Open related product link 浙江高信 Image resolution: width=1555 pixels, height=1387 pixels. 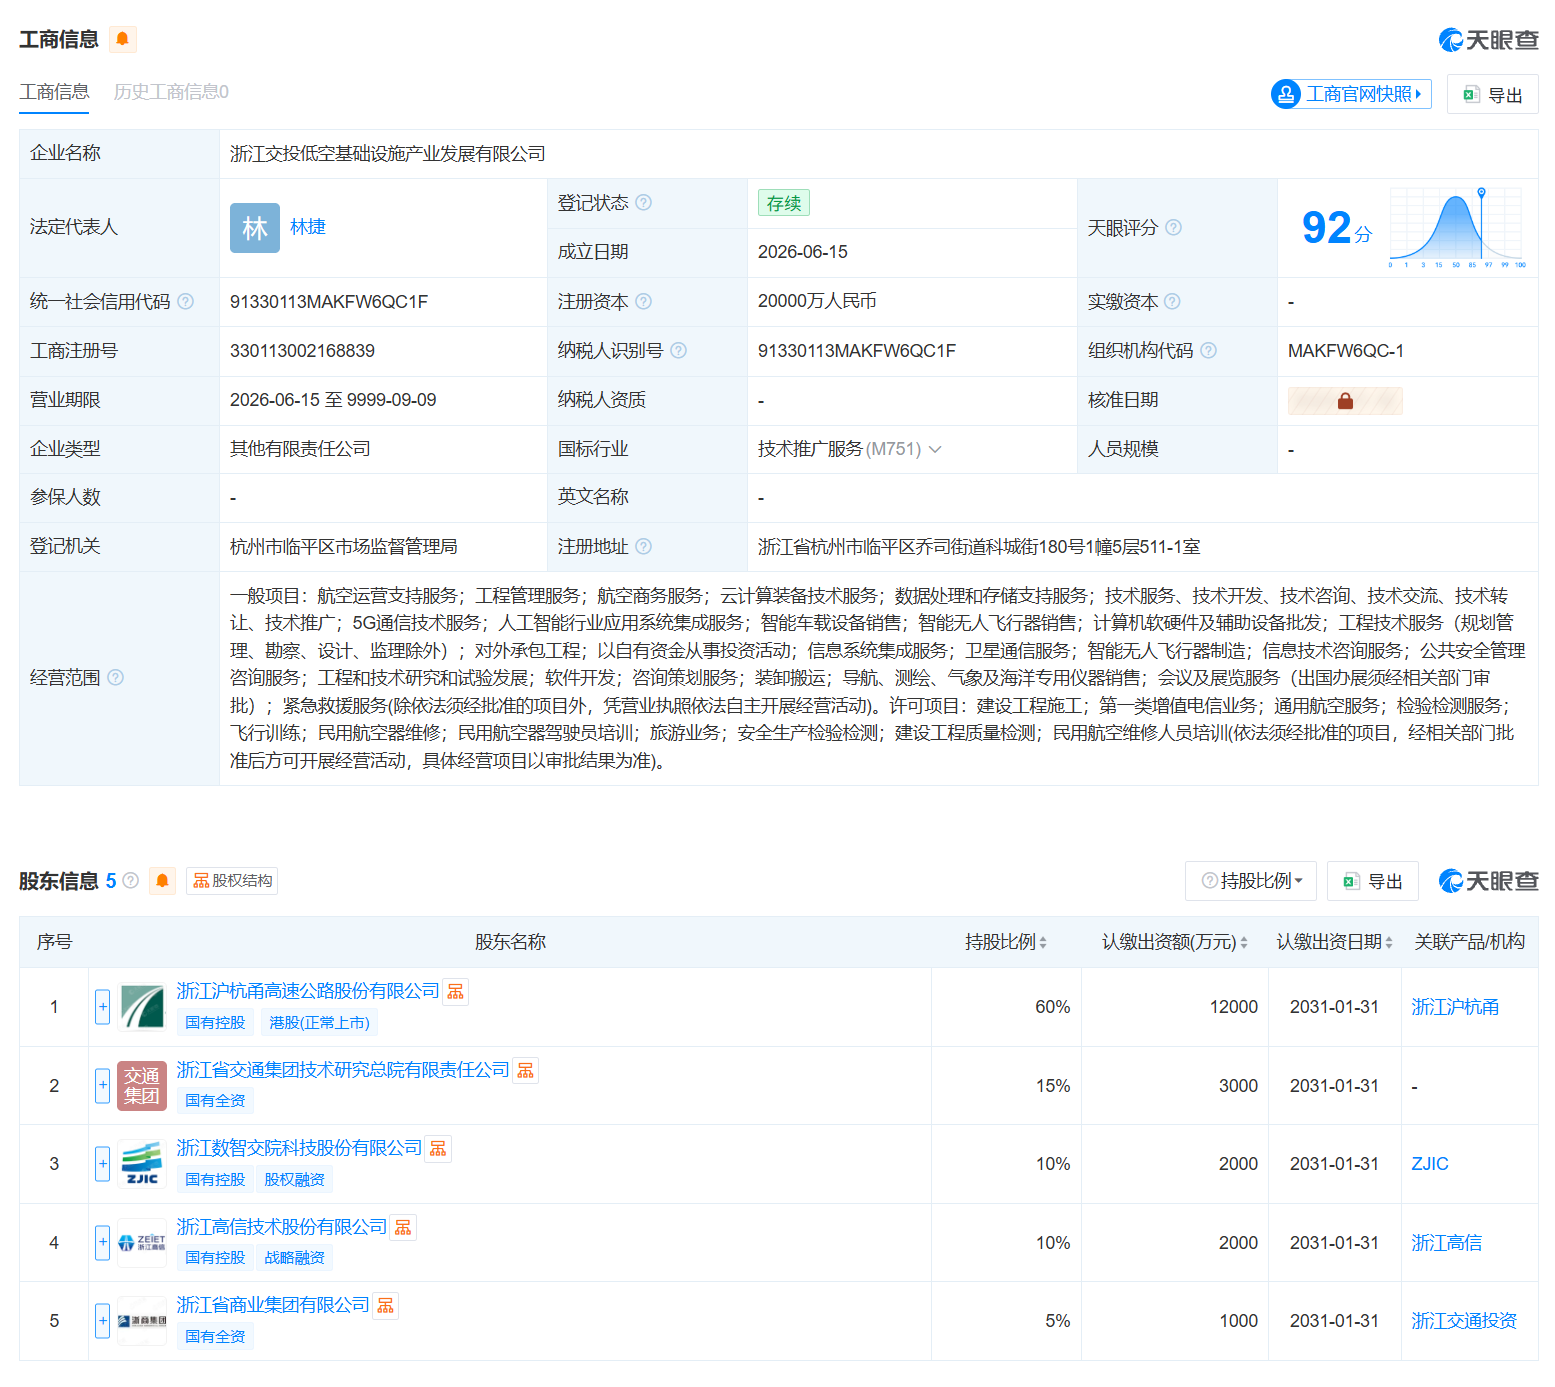(1446, 1243)
